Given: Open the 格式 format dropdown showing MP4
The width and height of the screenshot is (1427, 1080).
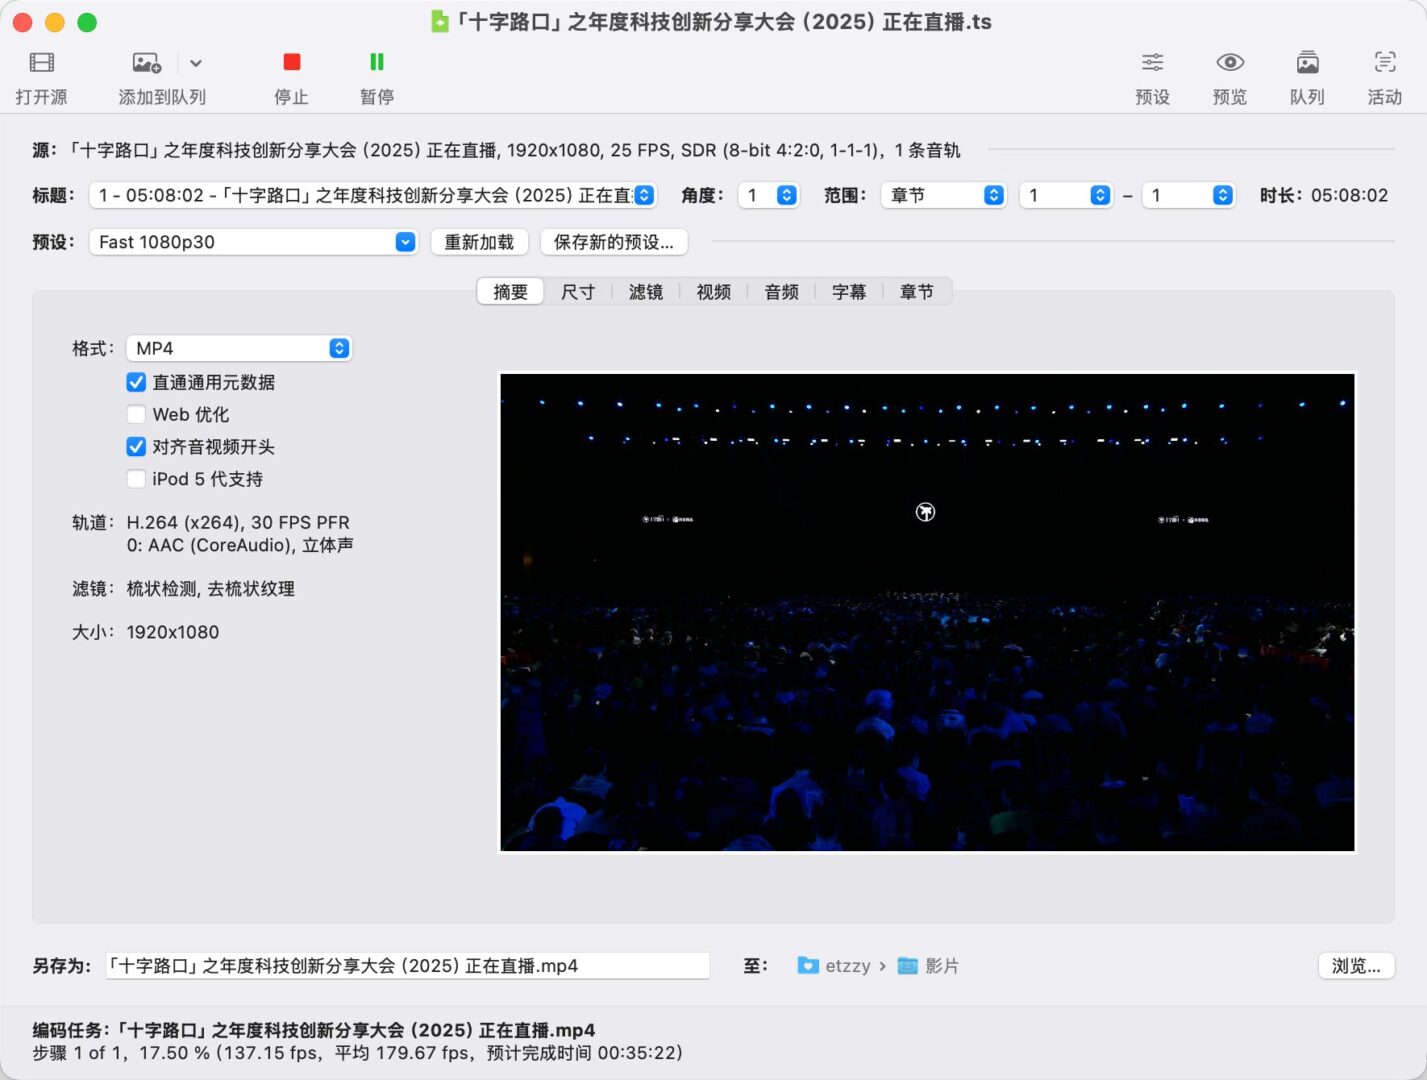Looking at the screenshot, I should pyautogui.click(x=239, y=348).
